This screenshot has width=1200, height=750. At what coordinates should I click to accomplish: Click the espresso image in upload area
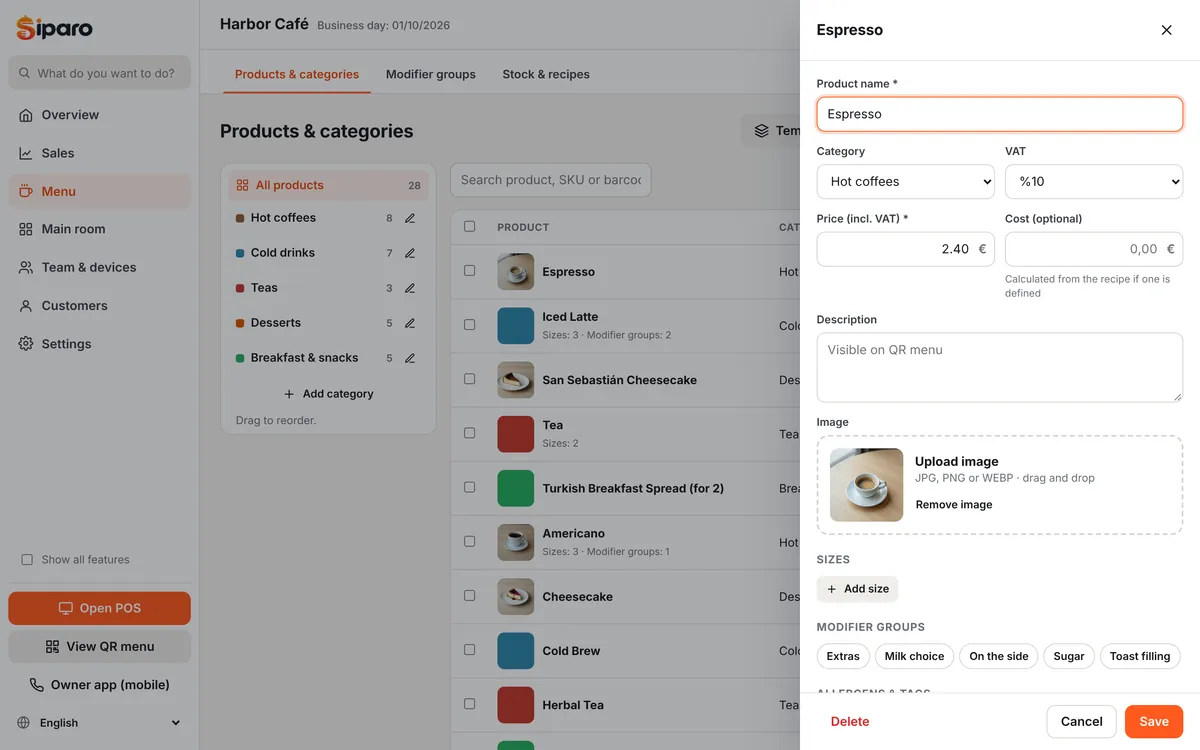866,485
